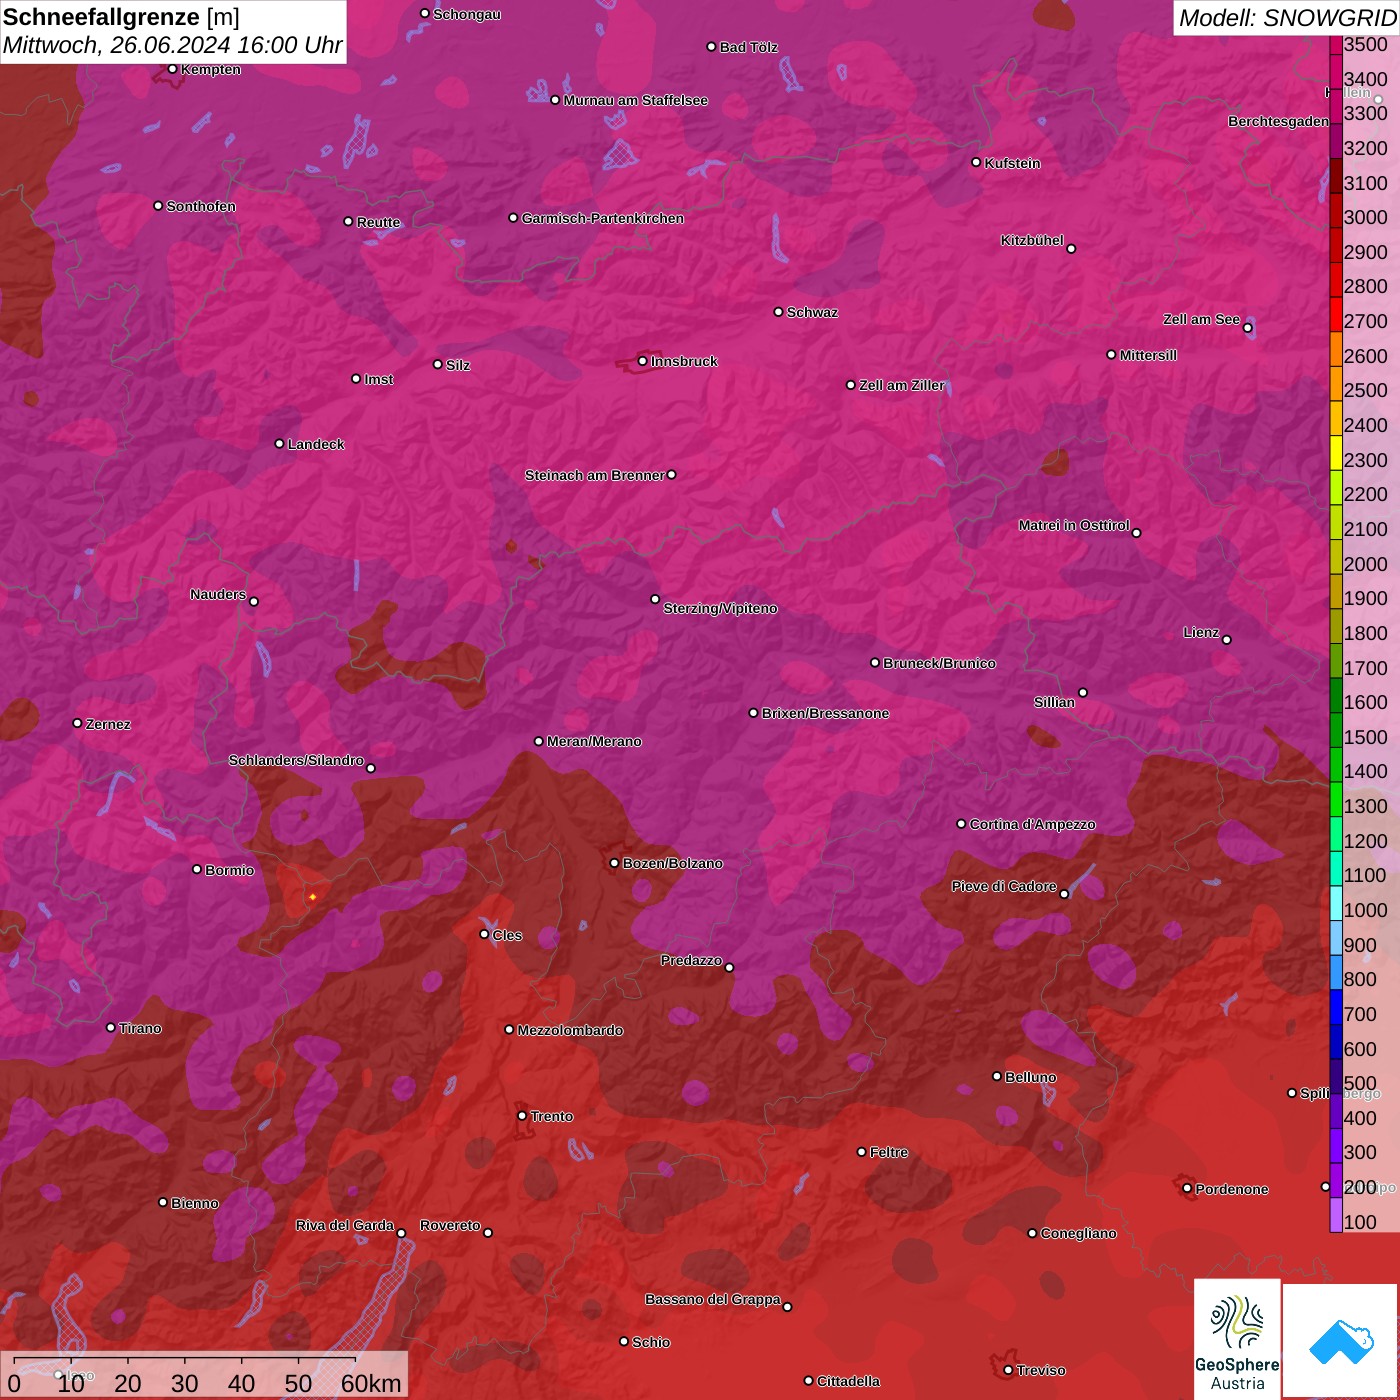This screenshot has height=1400, width=1400.
Task: Click the Imst label
Action: pyautogui.click(x=379, y=379)
